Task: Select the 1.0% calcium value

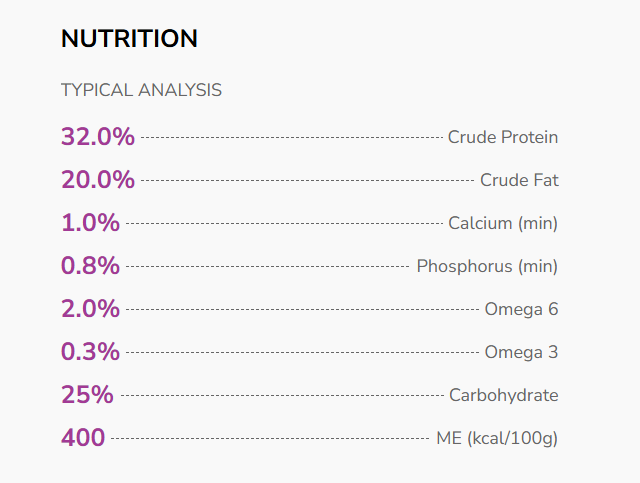Action: 90,223
